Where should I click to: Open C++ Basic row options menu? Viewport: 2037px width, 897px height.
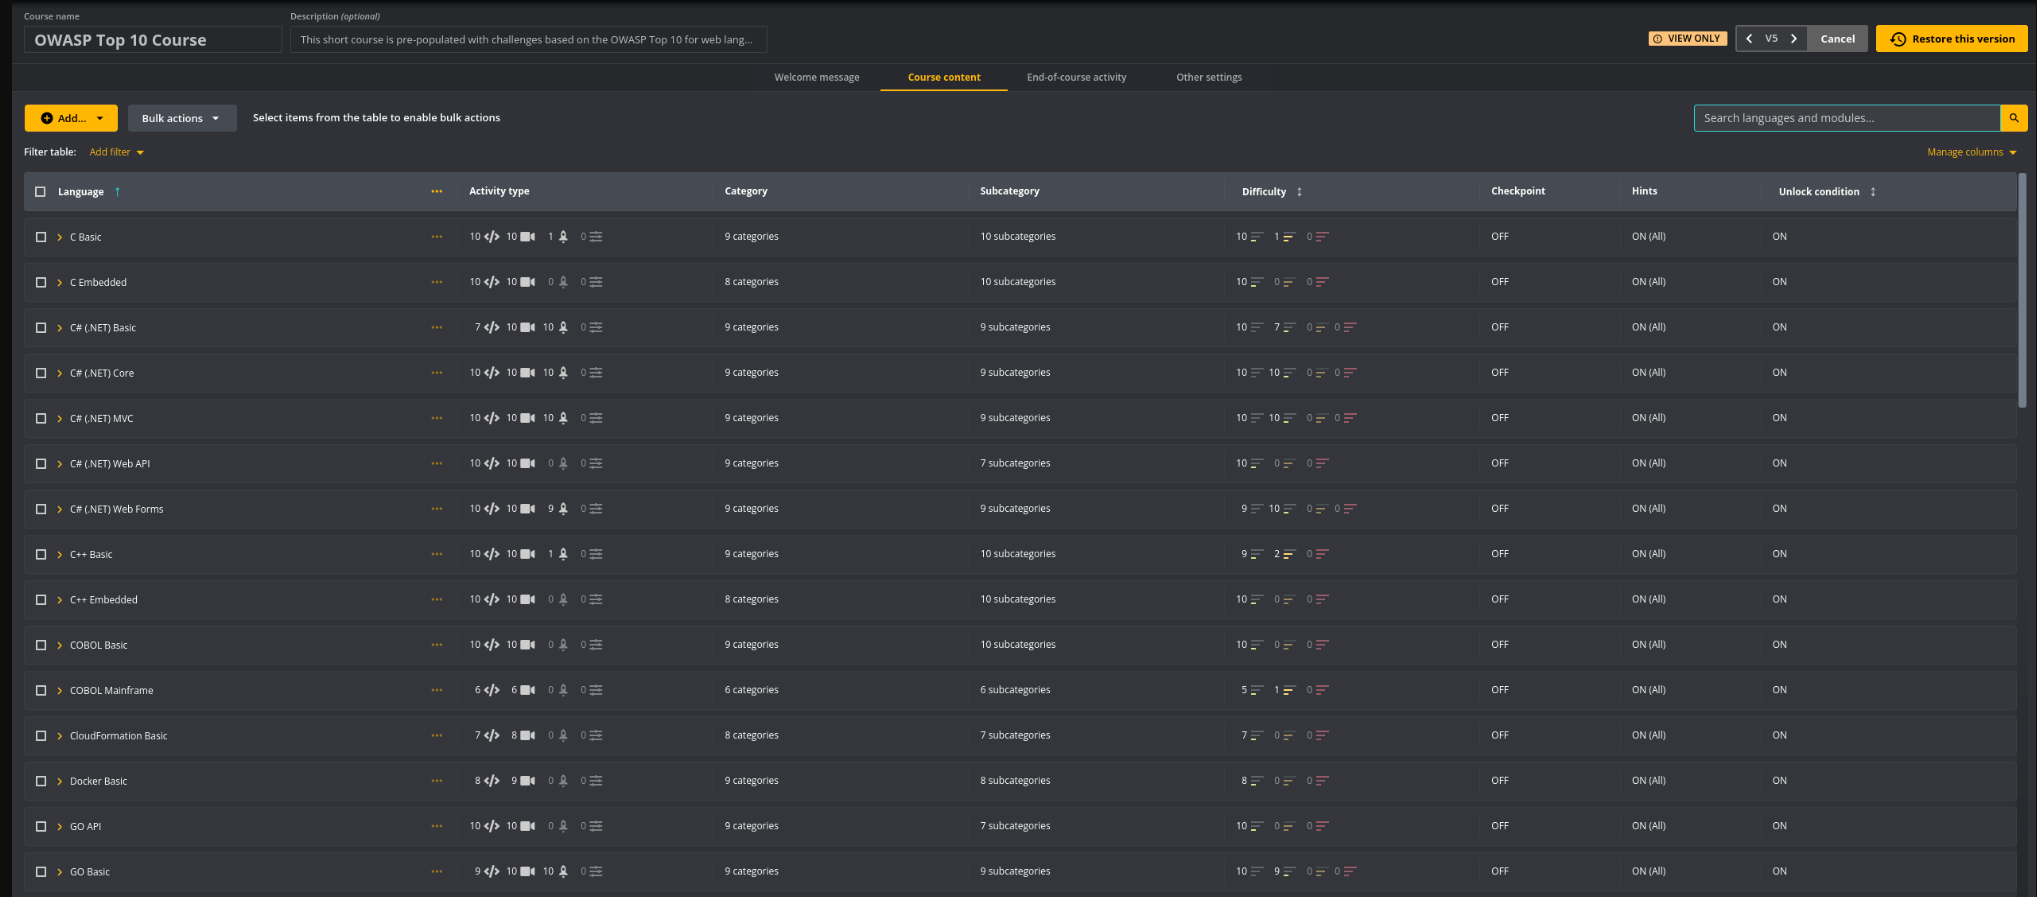[437, 554]
